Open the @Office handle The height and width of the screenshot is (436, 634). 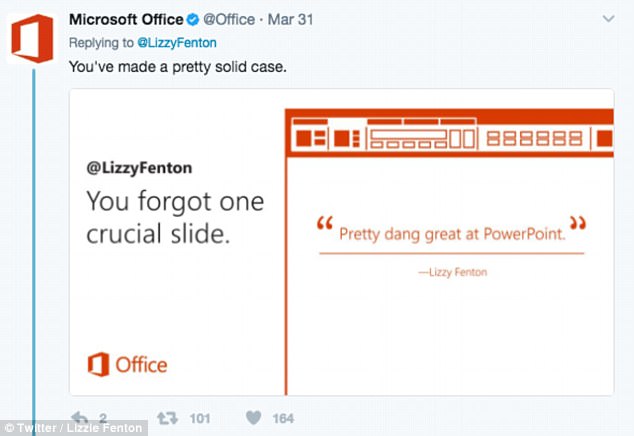pyautogui.click(x=229, y=19)
